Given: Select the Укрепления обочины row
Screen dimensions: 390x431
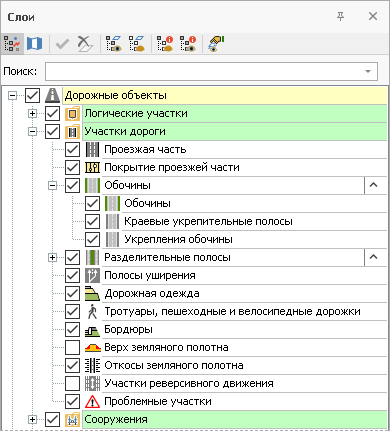Looking at the screenshot, I should (254, 239).
